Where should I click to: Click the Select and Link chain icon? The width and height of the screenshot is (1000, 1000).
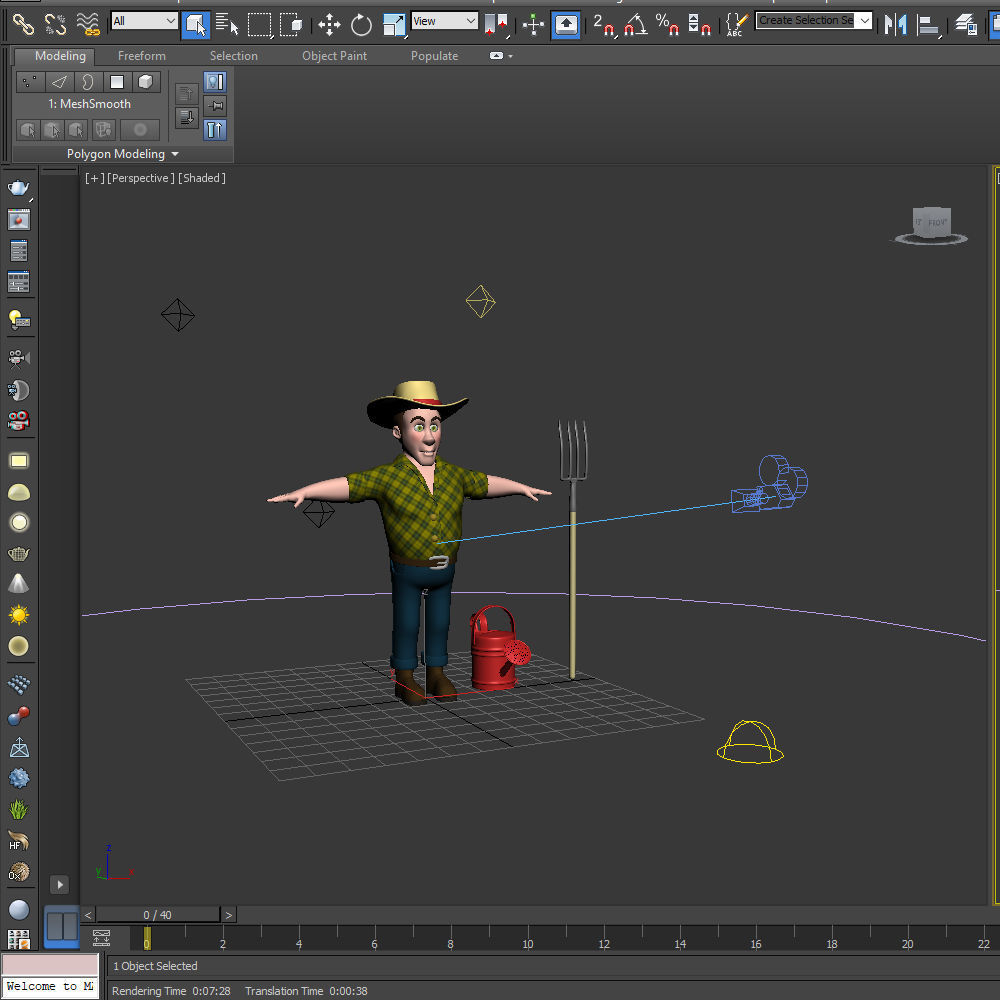[x=24, y=24]
